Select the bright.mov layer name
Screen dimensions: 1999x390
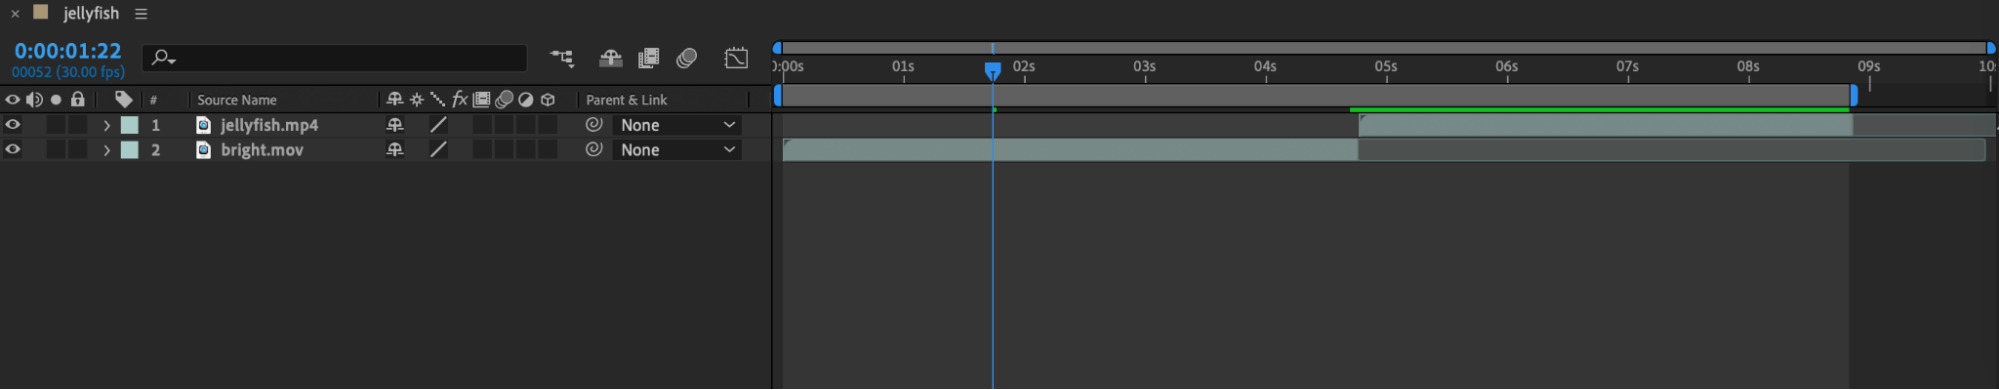[262, 150]
